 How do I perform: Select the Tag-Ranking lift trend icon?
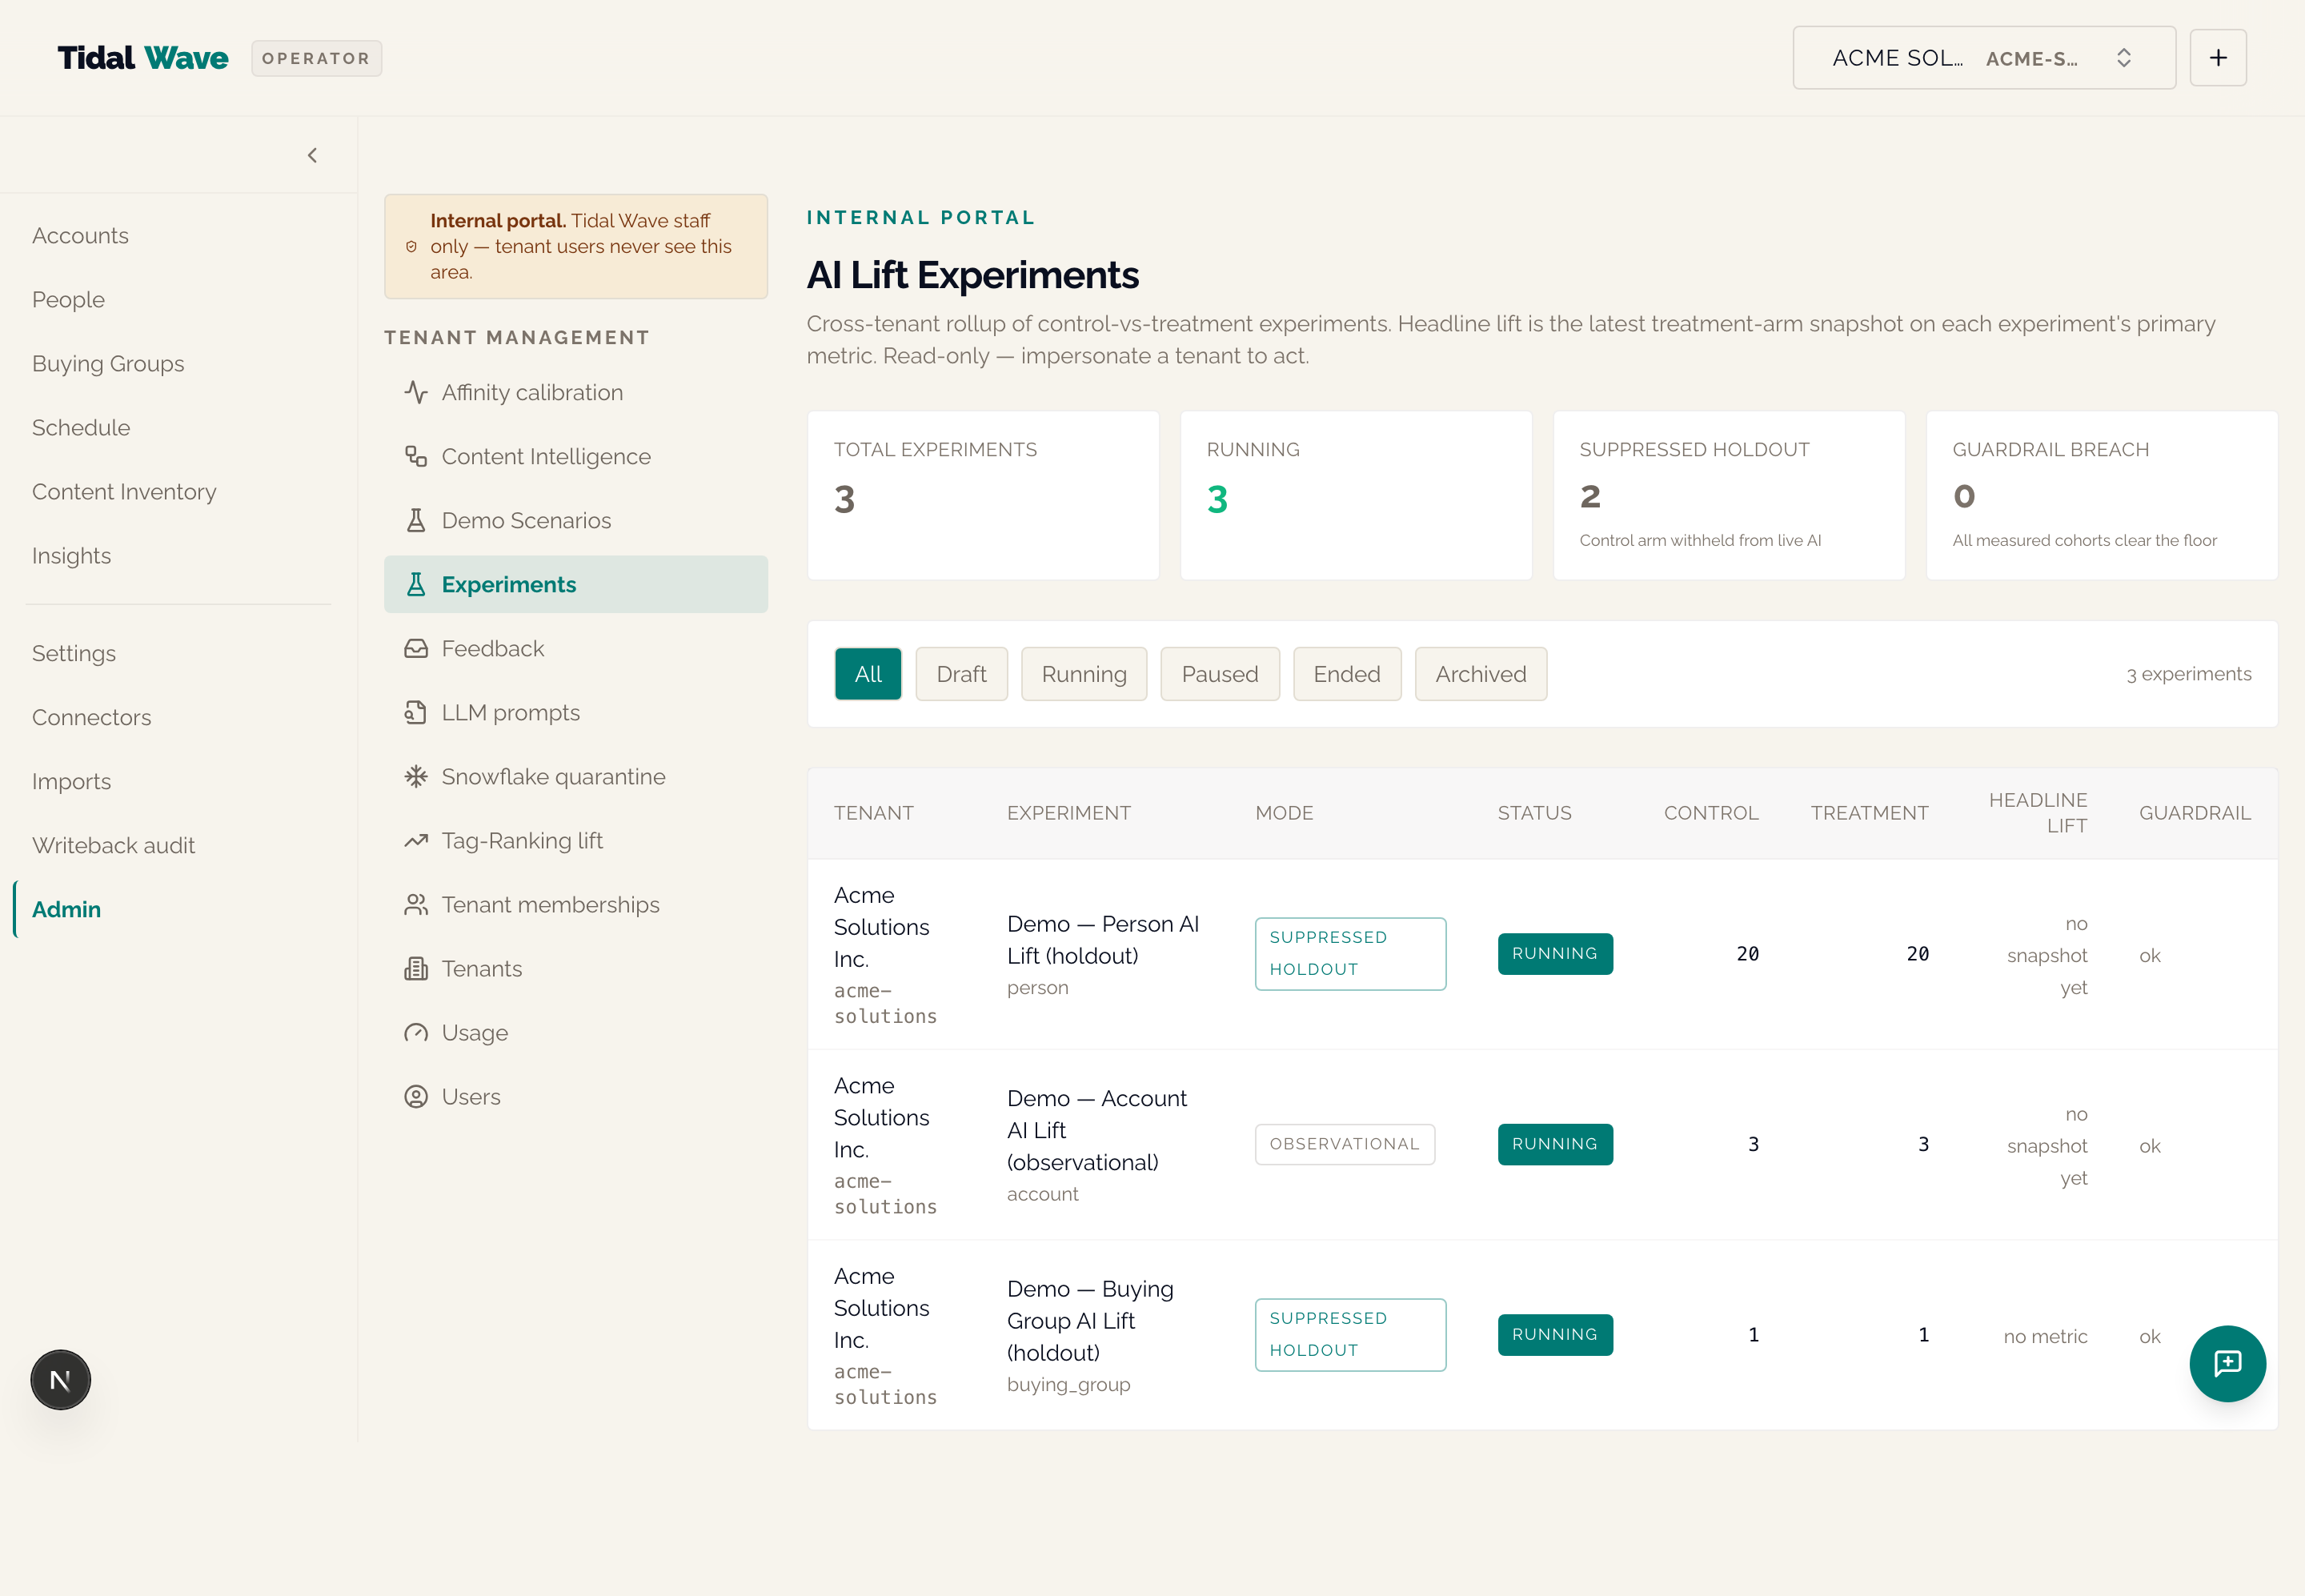click(416, 840)
